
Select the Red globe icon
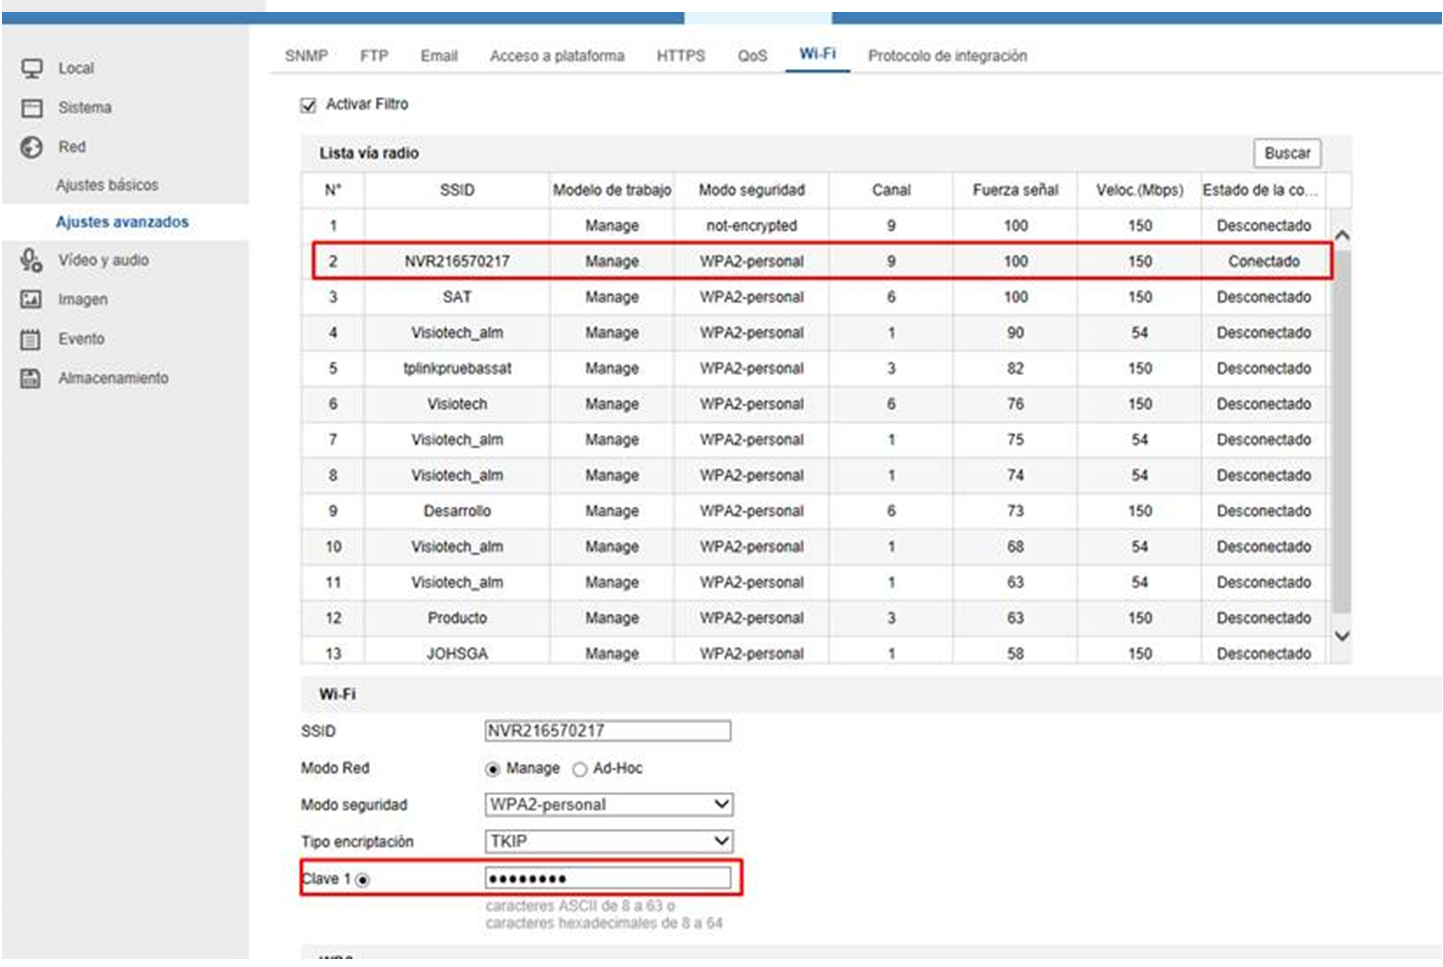[x=32, y=147]
